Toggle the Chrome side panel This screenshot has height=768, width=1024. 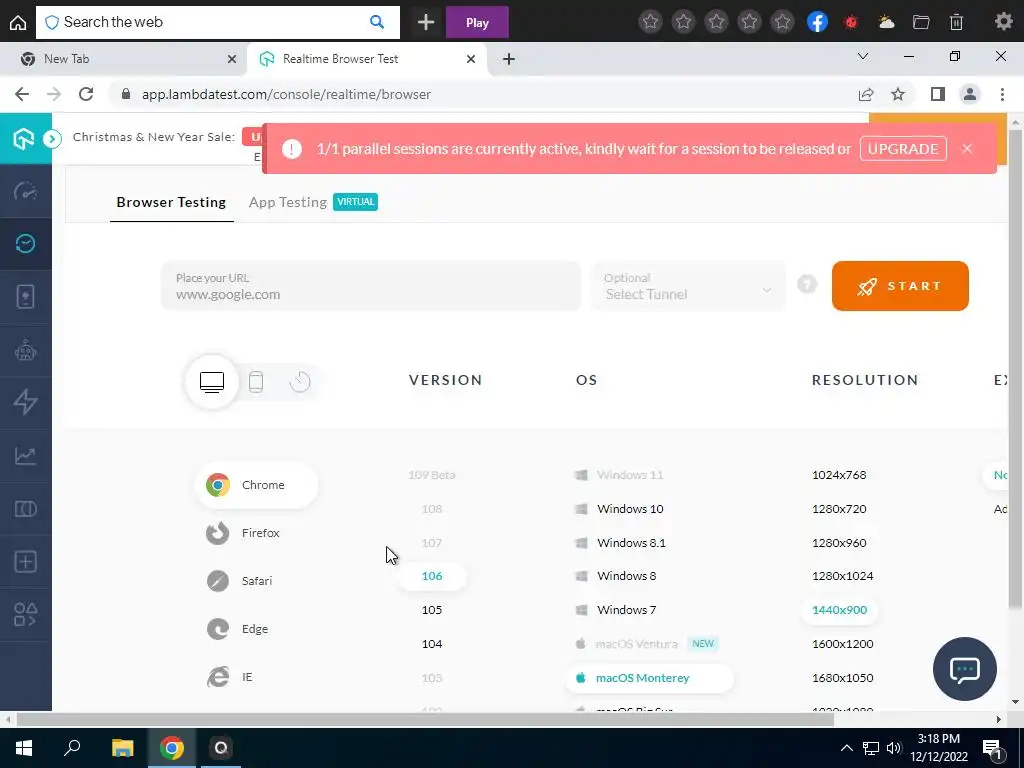click(938, 94)
